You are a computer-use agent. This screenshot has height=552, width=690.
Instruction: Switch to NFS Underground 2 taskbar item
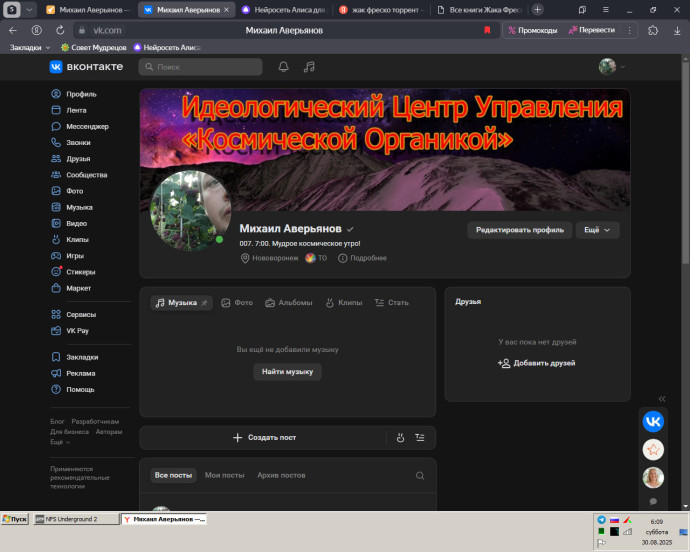coord(76,519)
